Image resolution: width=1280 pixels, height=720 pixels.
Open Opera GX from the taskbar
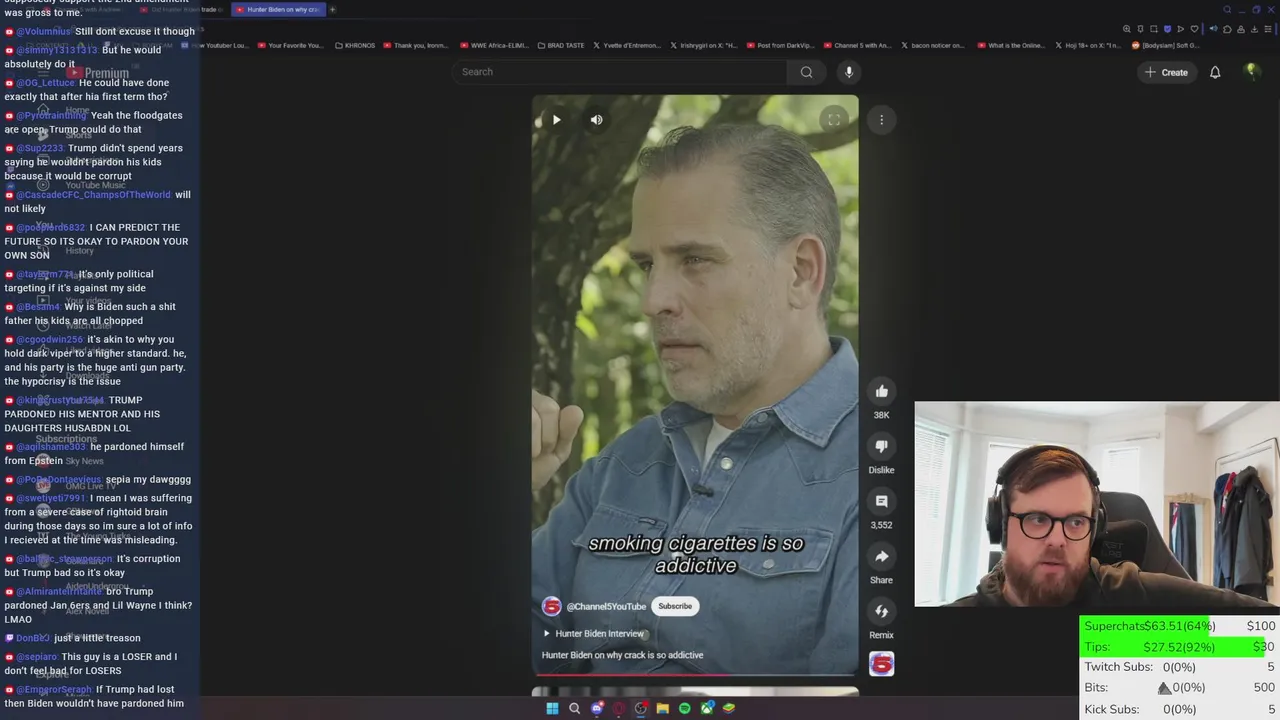tap(619, 708)
